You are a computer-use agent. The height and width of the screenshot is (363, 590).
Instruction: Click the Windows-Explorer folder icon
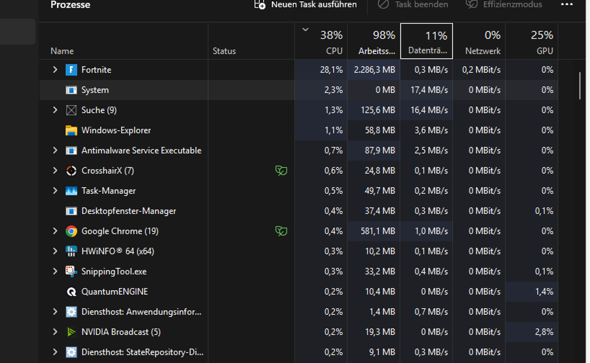click(71, 130)
